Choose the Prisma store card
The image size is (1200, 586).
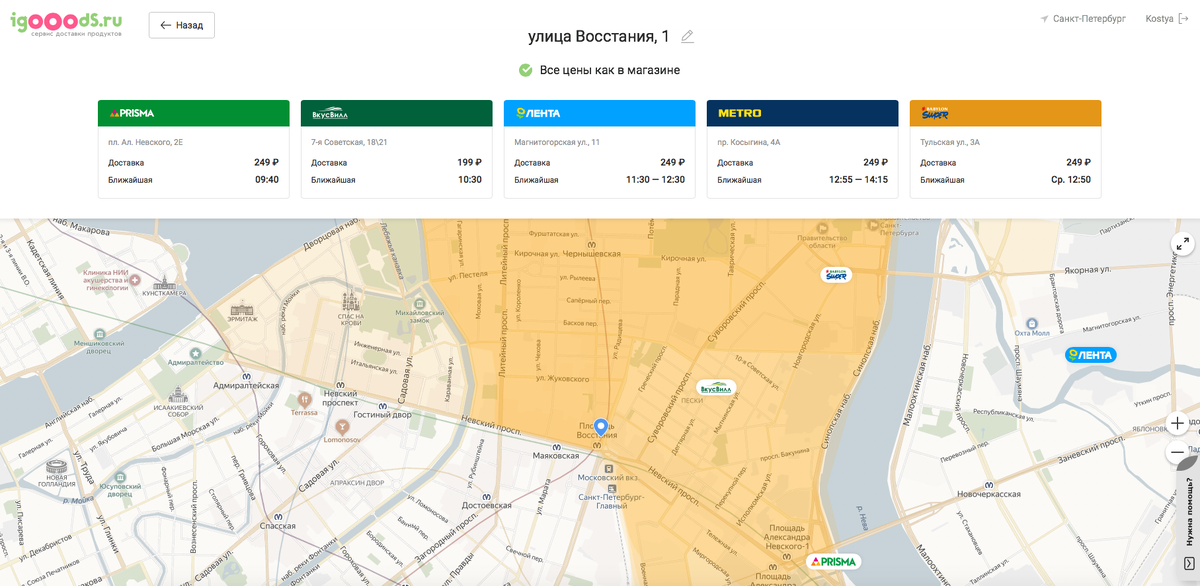click(193, 149)
